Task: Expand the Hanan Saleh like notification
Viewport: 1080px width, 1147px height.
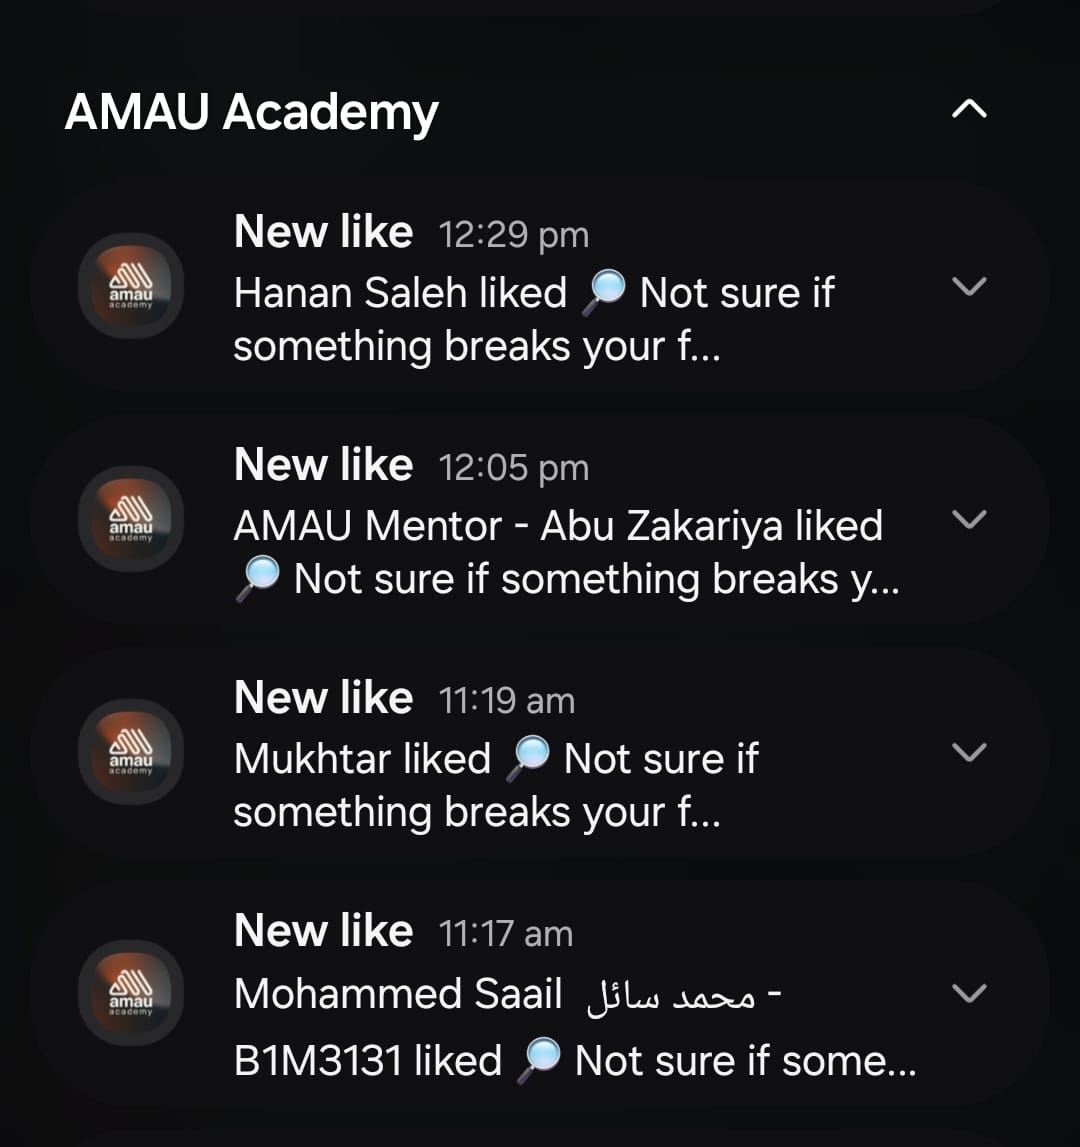Action: point(969,287)
